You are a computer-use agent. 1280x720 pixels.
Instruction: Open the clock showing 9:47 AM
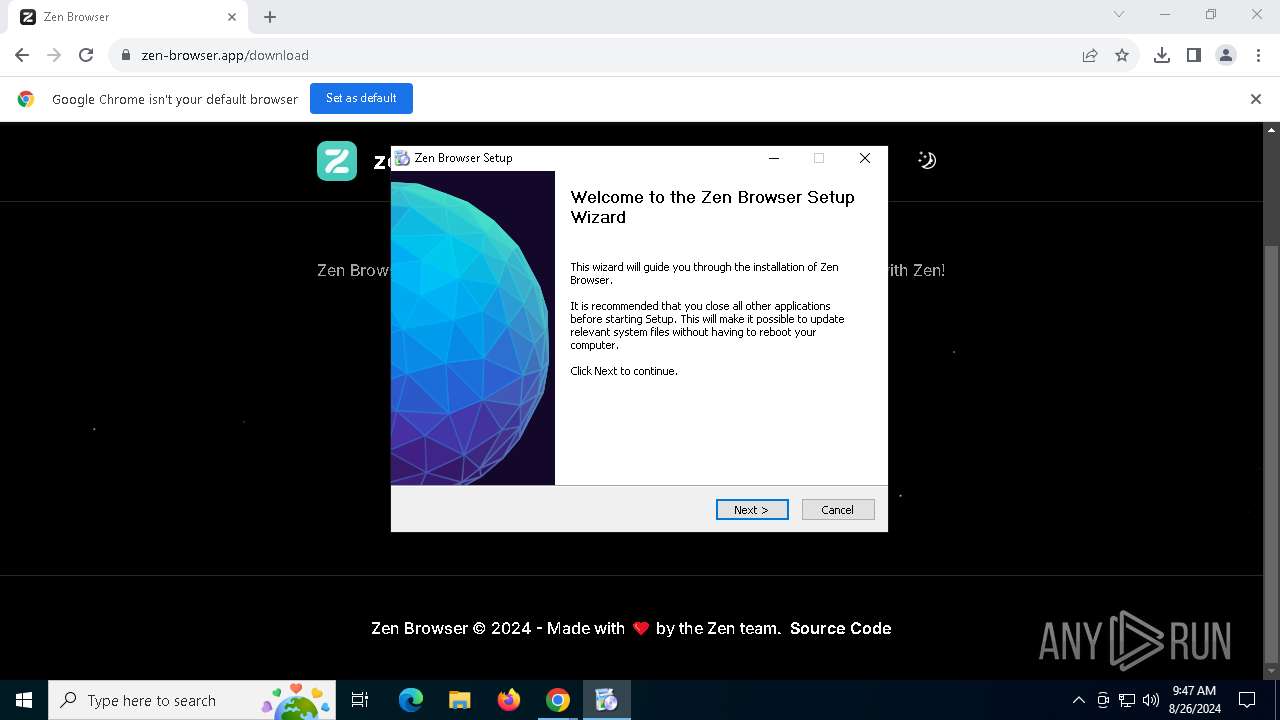(1194, 700)
